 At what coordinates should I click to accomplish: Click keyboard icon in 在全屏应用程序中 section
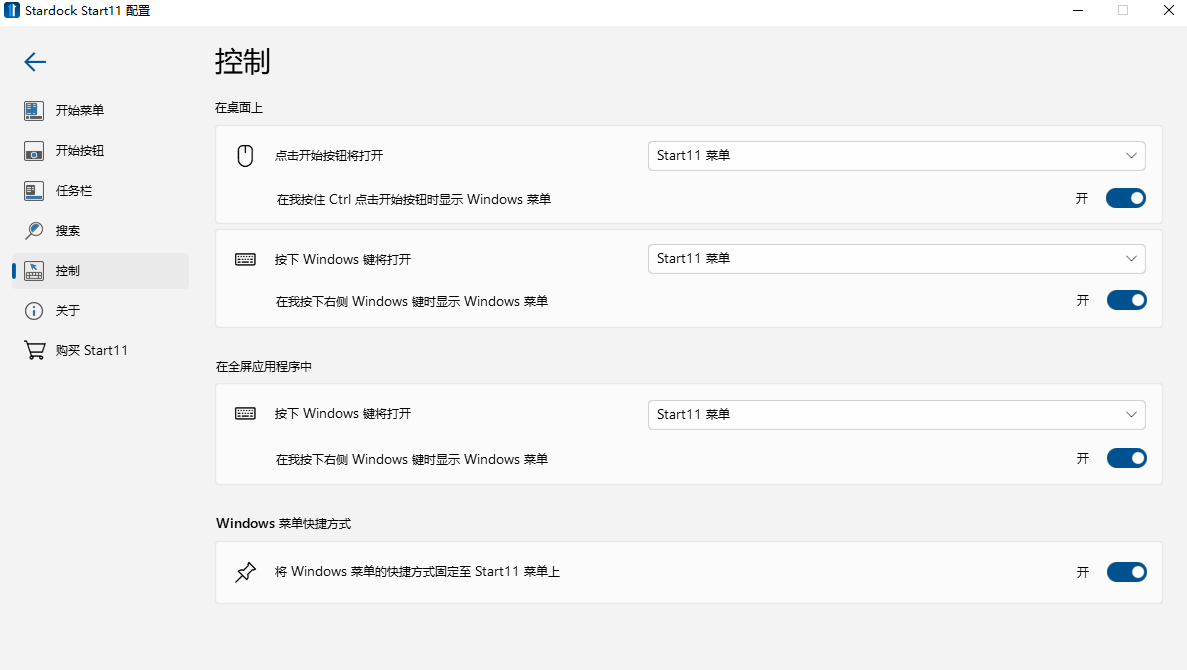(245, 413)
